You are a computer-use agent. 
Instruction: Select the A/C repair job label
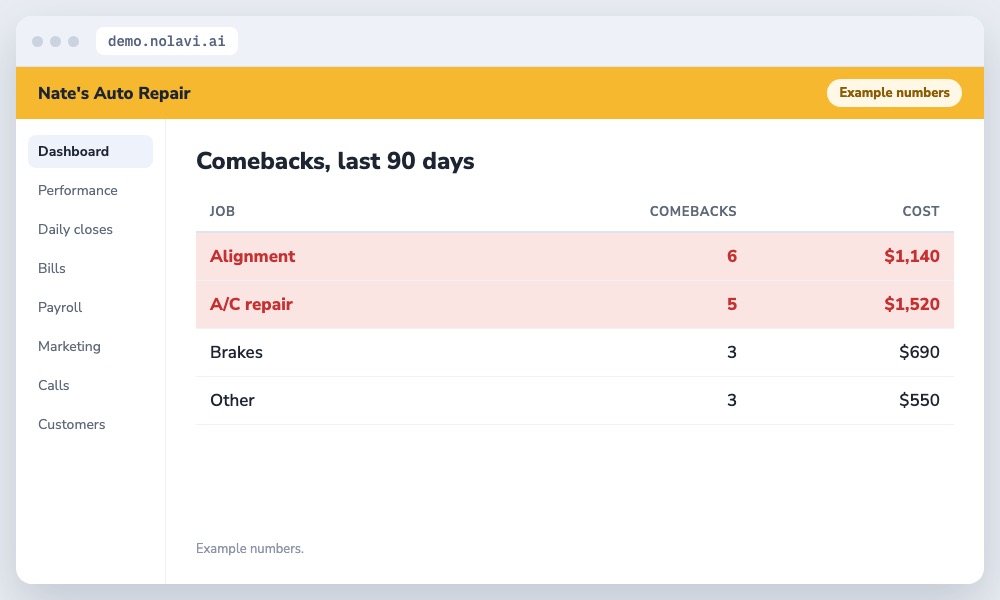(x=251, y=304)
